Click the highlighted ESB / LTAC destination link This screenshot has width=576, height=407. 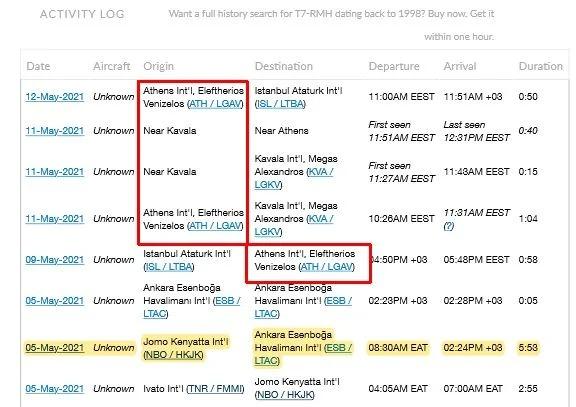pos(303,354)
